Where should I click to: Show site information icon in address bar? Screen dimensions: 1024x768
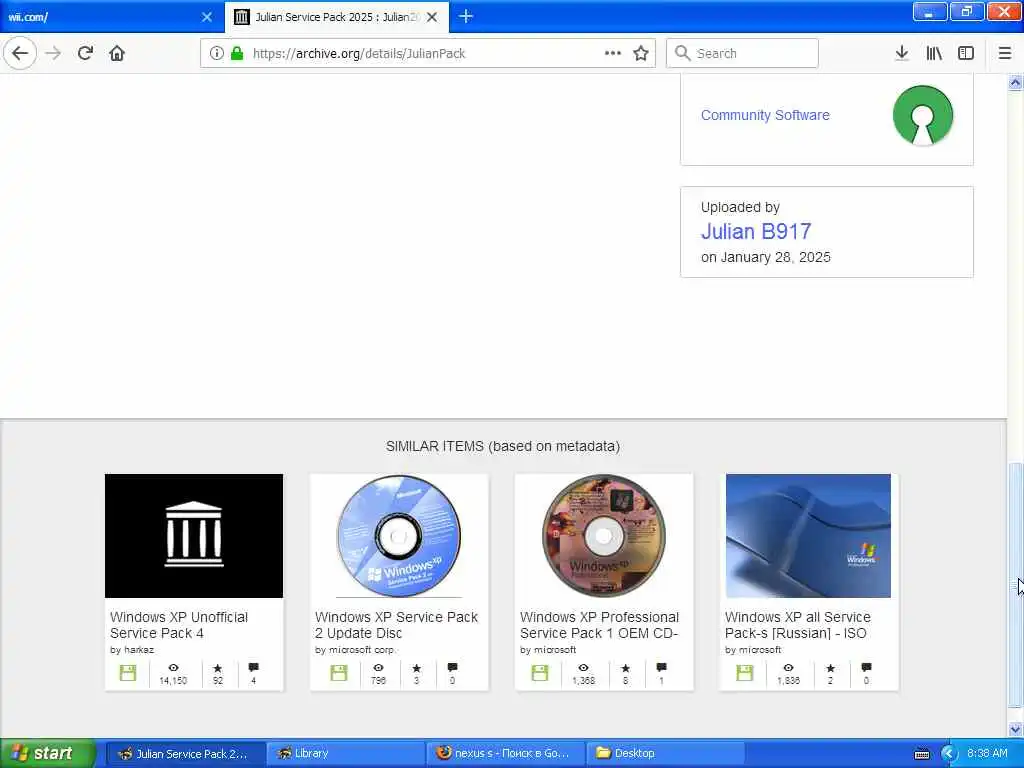click(x=216, y=54)
